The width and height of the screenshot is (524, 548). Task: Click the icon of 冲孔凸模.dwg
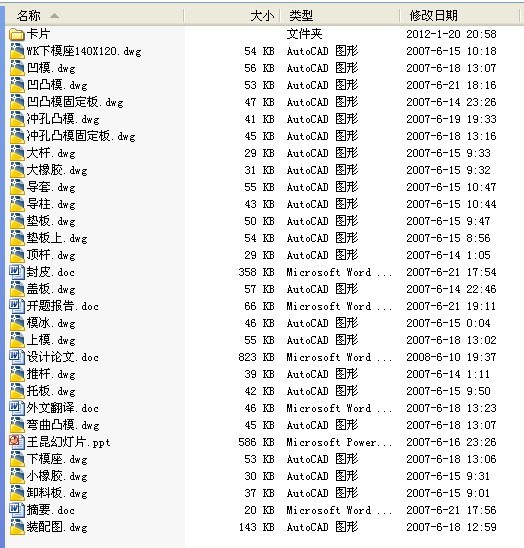17,119
